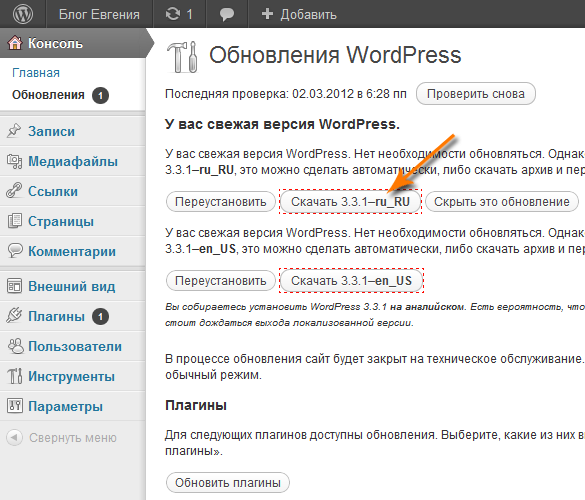This screenshot has height=500, width=585.
Task: Click the chain icon beside Ссылки
Action: point(14,191)
